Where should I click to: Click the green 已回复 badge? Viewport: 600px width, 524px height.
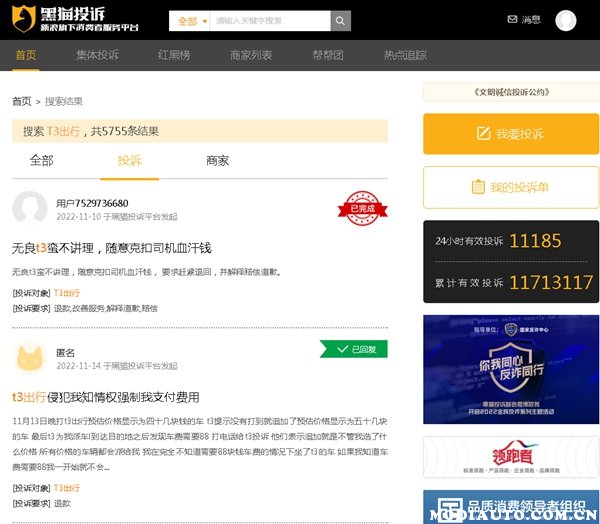tap(354, 349)
